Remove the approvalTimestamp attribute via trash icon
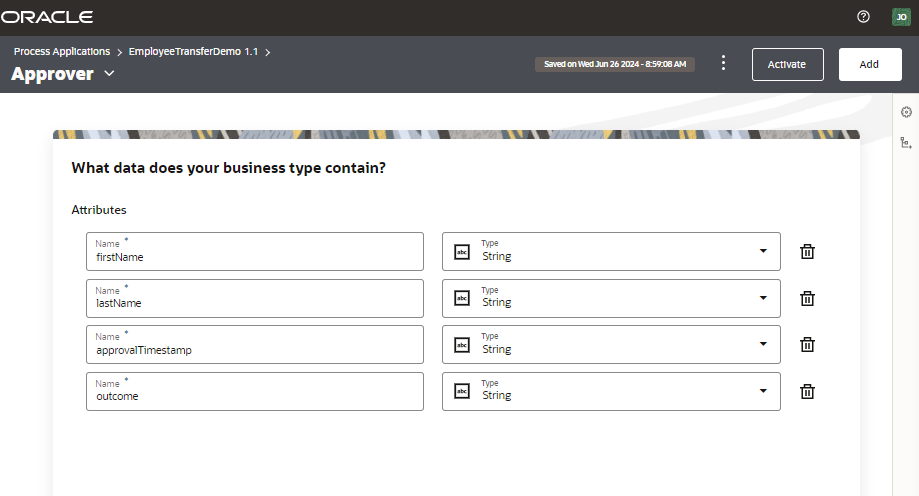Screen dimensions: 919x496 coord(808,345)
